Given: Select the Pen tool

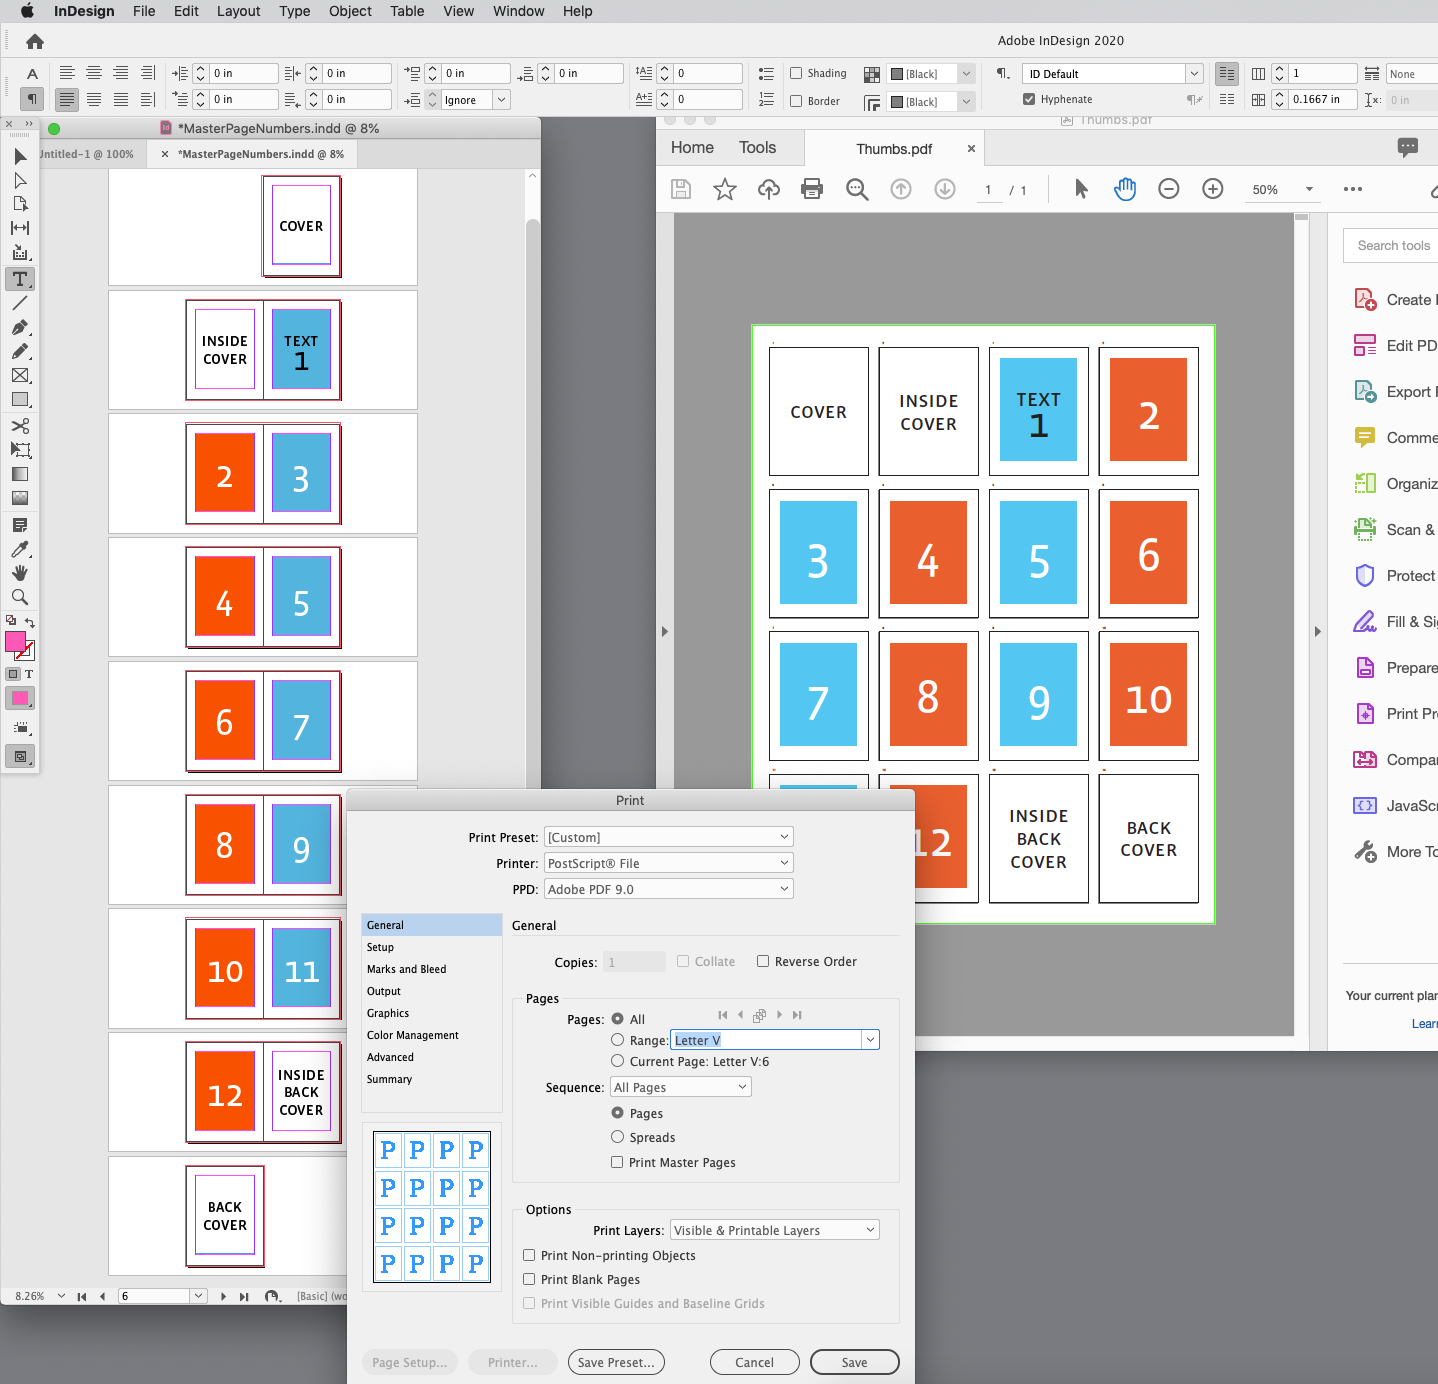Looking at the screenshot, I should click(20, 327).
